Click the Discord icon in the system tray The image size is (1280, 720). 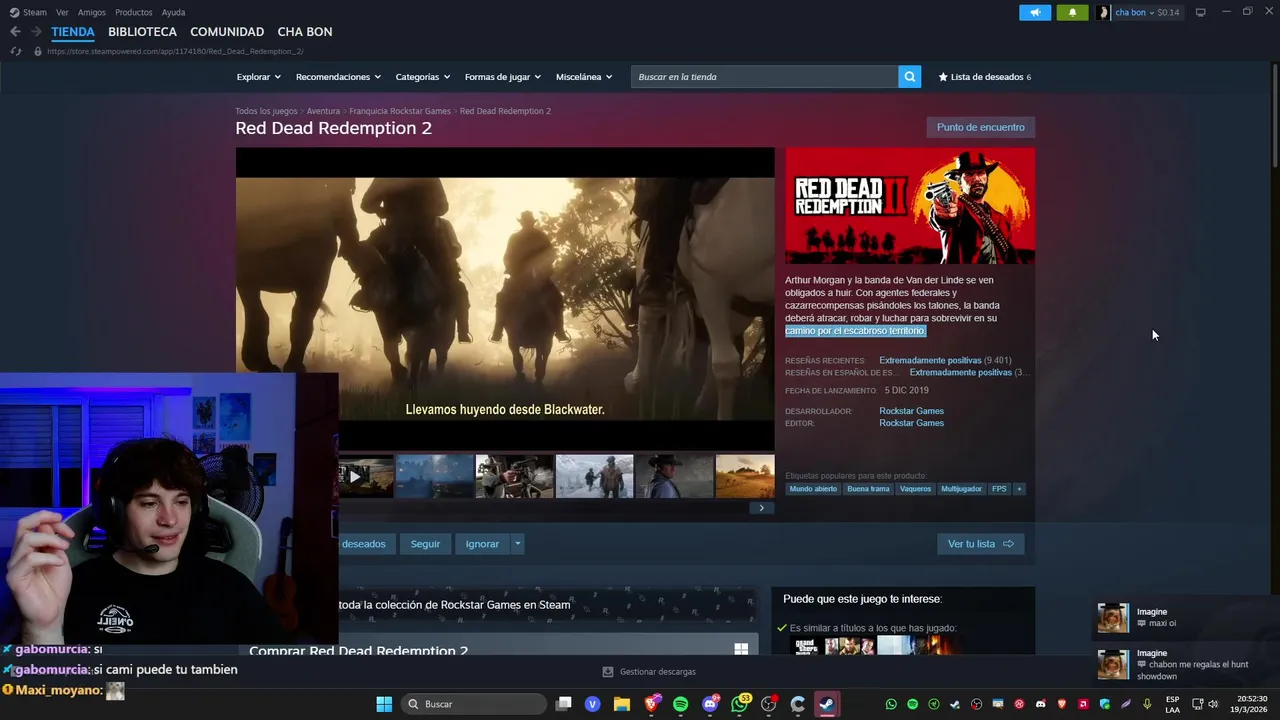1041,704
